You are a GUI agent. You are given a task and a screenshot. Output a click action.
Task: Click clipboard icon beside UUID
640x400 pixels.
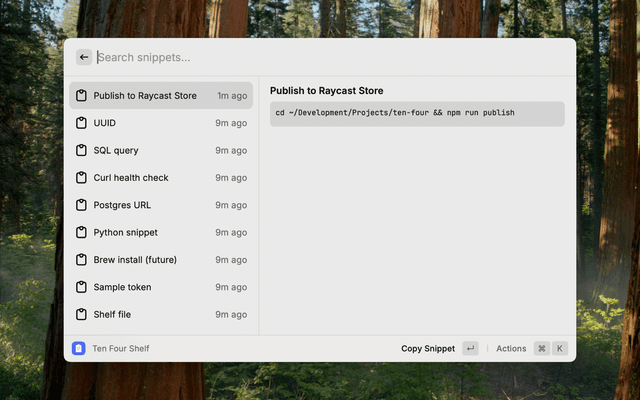(x=81, y=123)
